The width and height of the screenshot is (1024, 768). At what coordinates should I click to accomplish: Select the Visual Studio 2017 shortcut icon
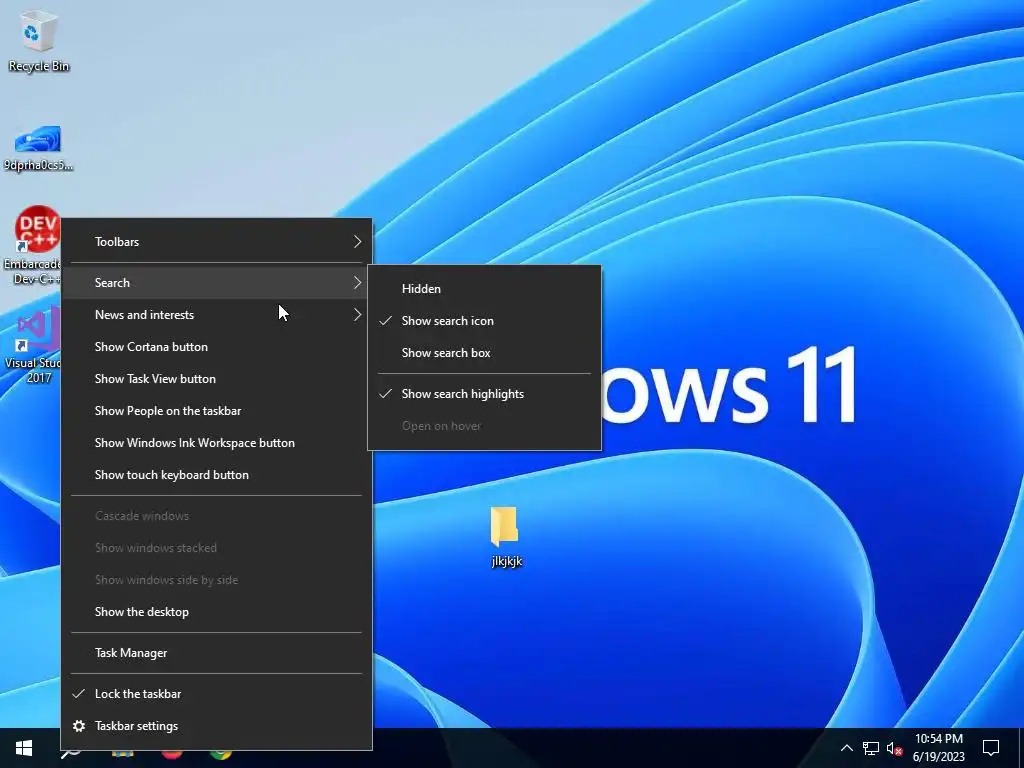pos(31,346)
